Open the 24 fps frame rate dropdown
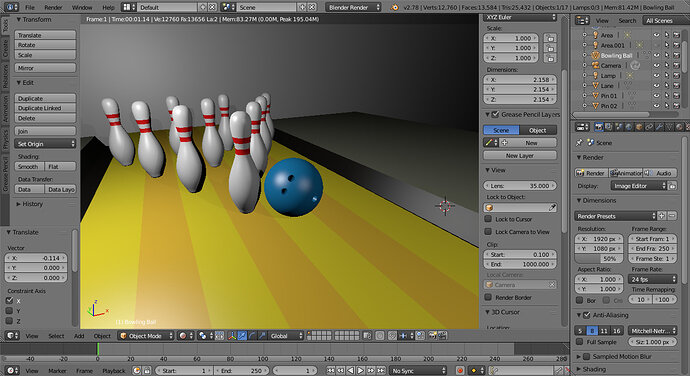 653,279
